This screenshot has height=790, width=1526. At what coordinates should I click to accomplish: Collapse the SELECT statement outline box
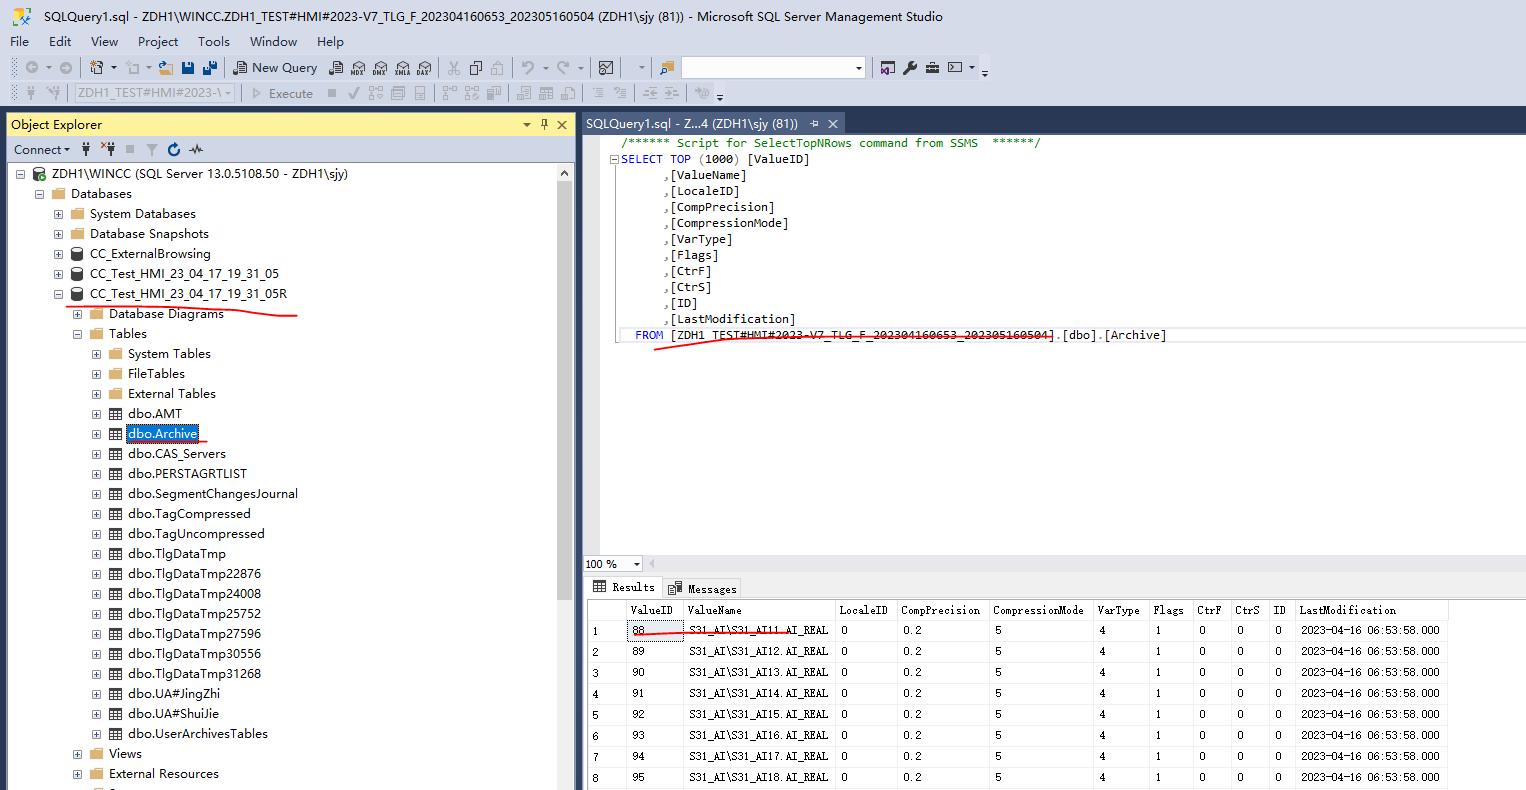coord(614,159)
